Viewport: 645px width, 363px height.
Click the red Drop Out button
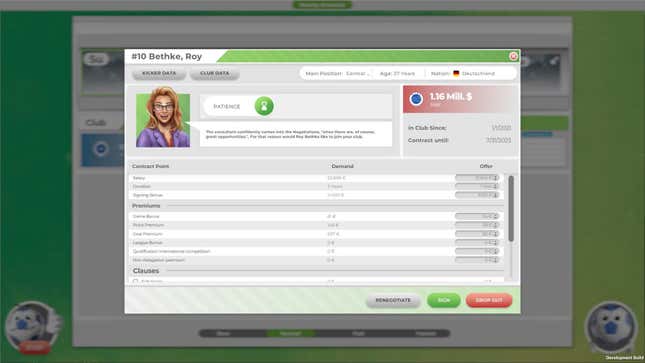point(489,300)
